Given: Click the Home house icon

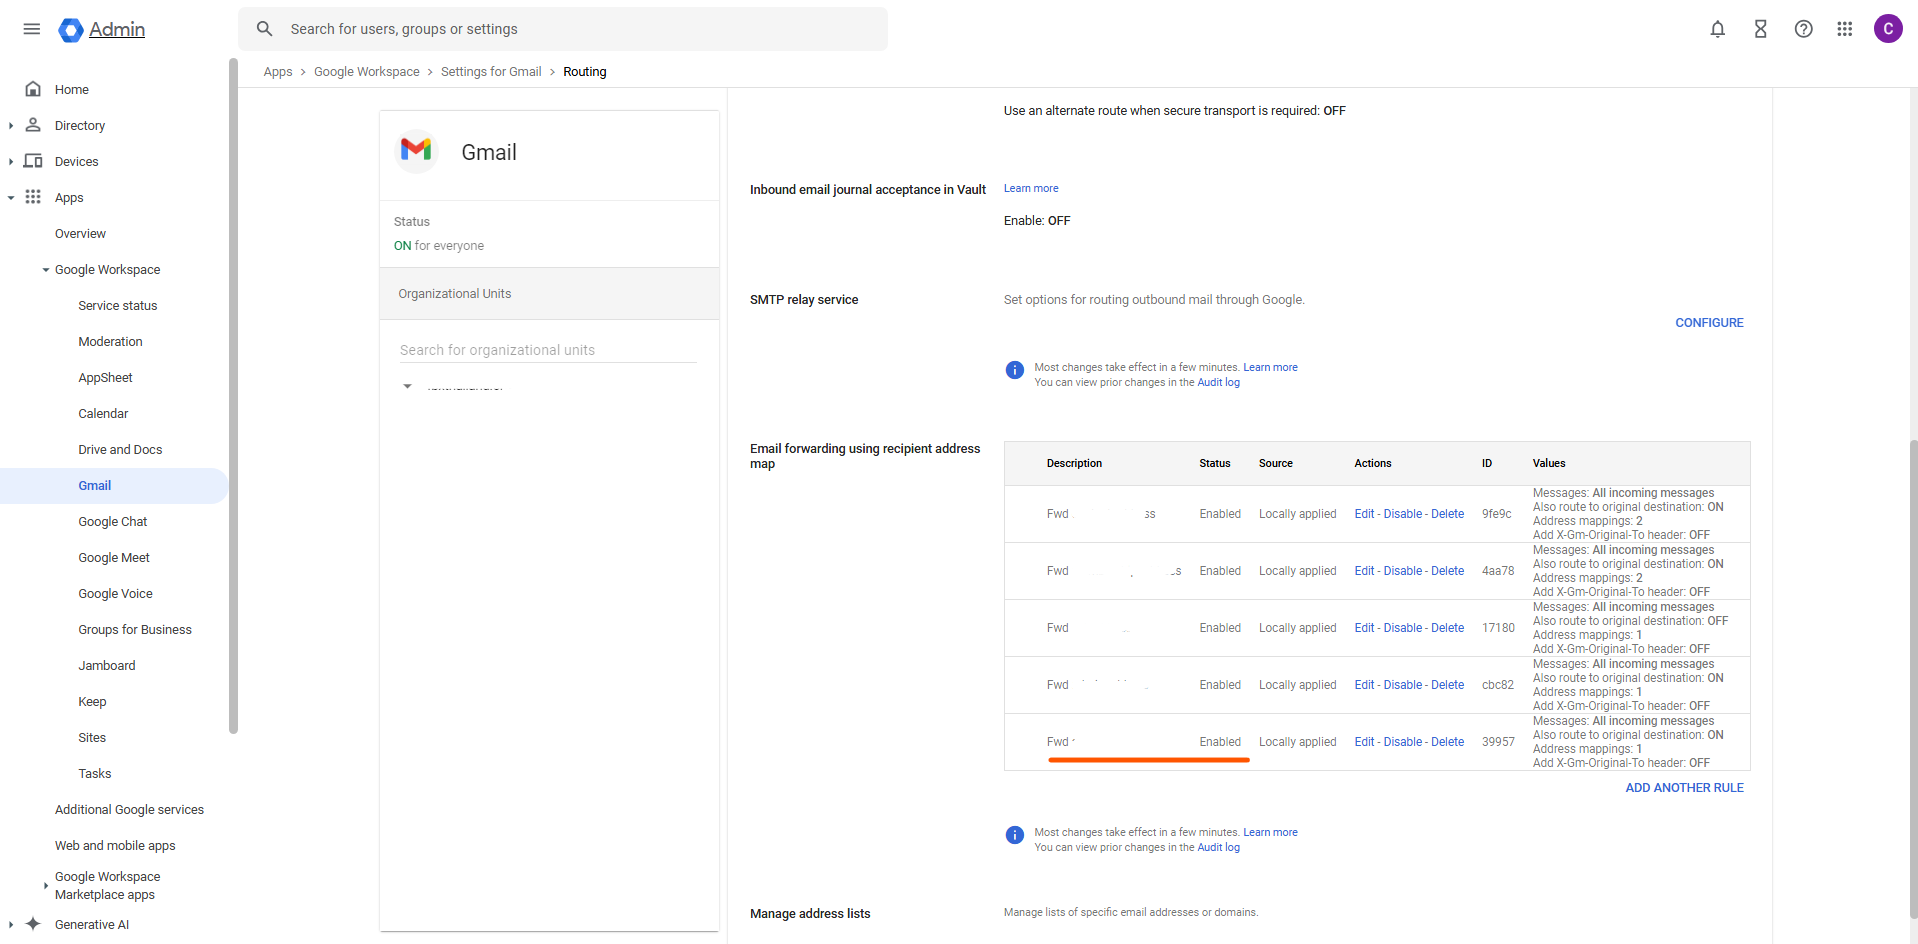Looking at the screenshot, I should (33, 89).
